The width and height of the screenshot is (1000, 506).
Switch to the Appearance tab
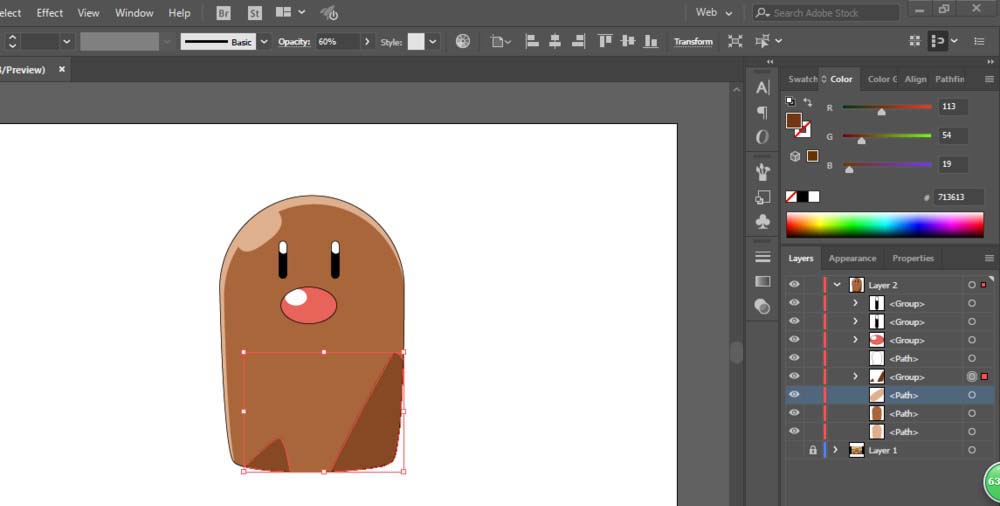tap(852, 258)
